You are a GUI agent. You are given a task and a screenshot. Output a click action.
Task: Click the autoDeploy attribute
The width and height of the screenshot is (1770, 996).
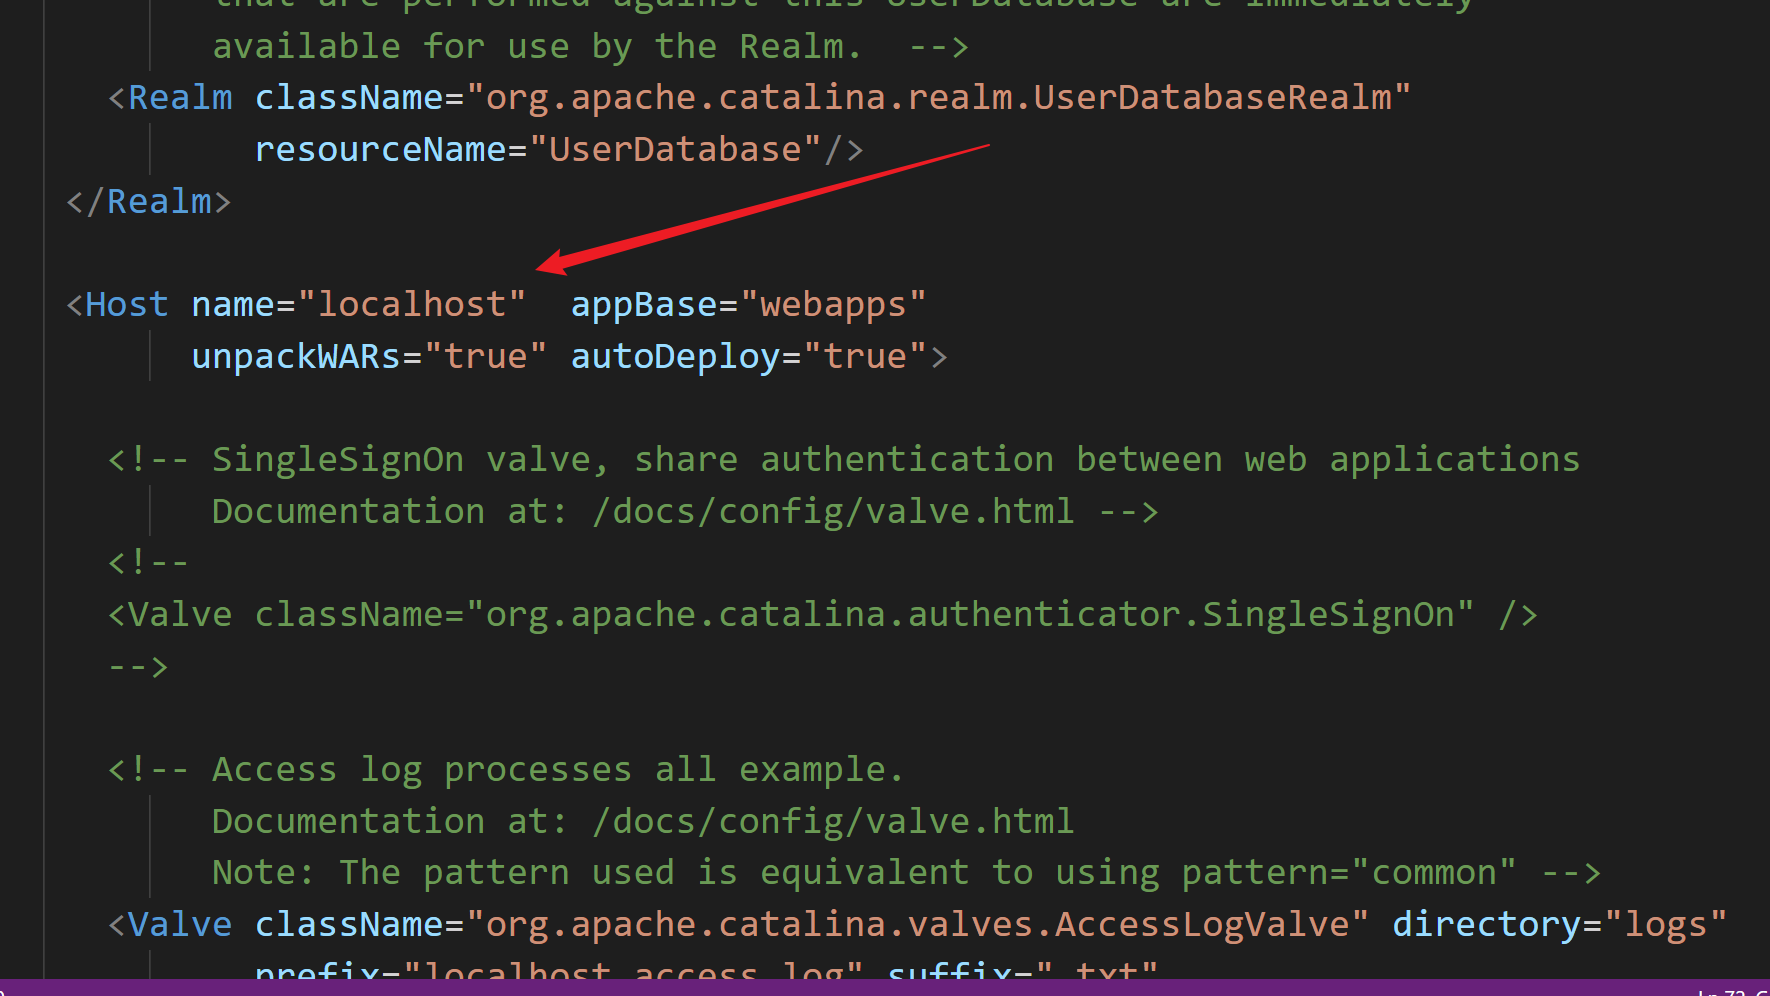675,357
